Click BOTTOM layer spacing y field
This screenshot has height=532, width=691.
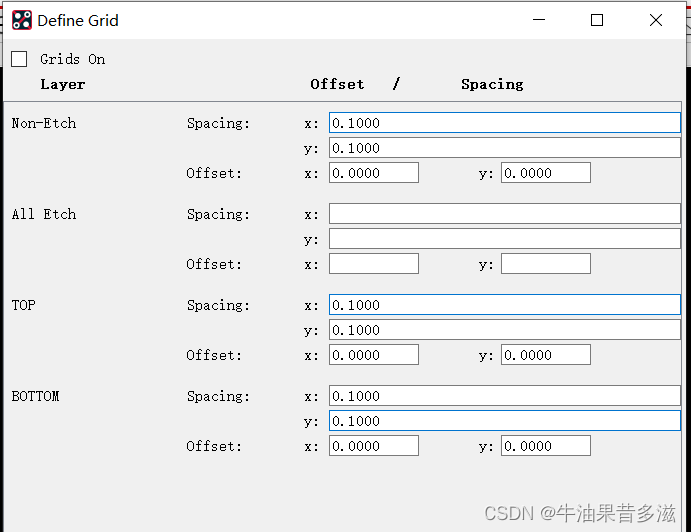pos(504,421)
